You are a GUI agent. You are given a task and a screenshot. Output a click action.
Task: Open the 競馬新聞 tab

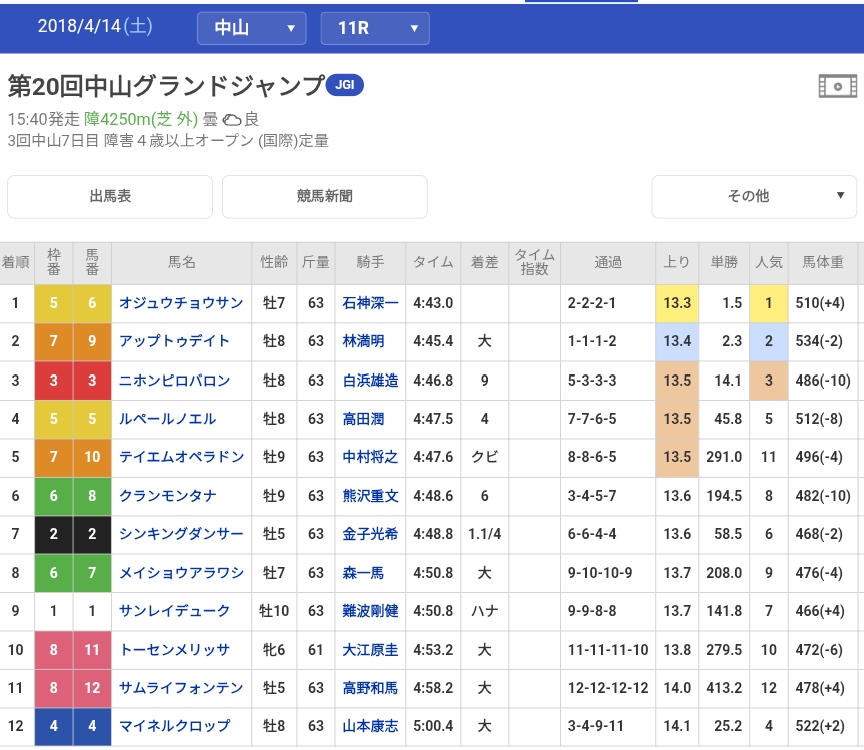(x=324, y=196)
